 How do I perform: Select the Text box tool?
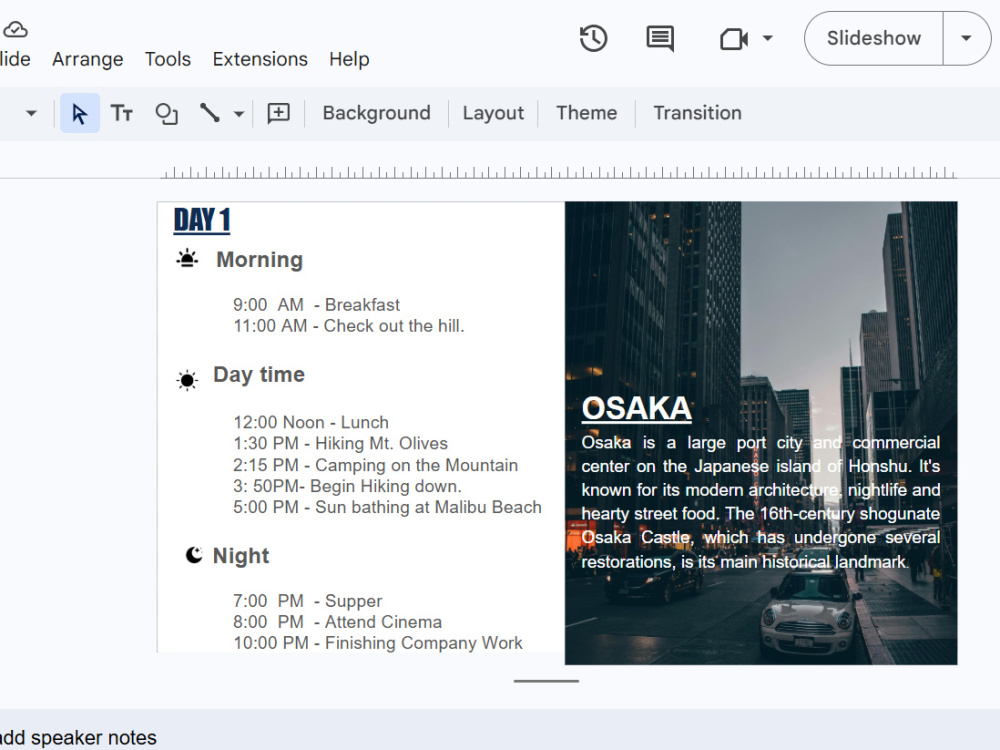tap(122, 113)
